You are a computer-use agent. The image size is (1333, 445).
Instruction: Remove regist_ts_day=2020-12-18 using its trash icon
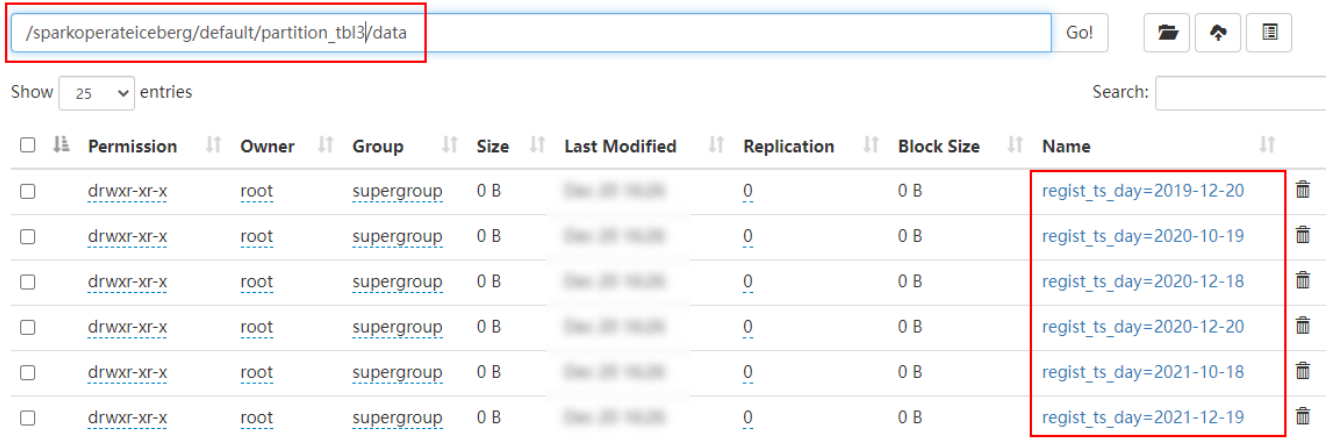[x=1302, y=281]
